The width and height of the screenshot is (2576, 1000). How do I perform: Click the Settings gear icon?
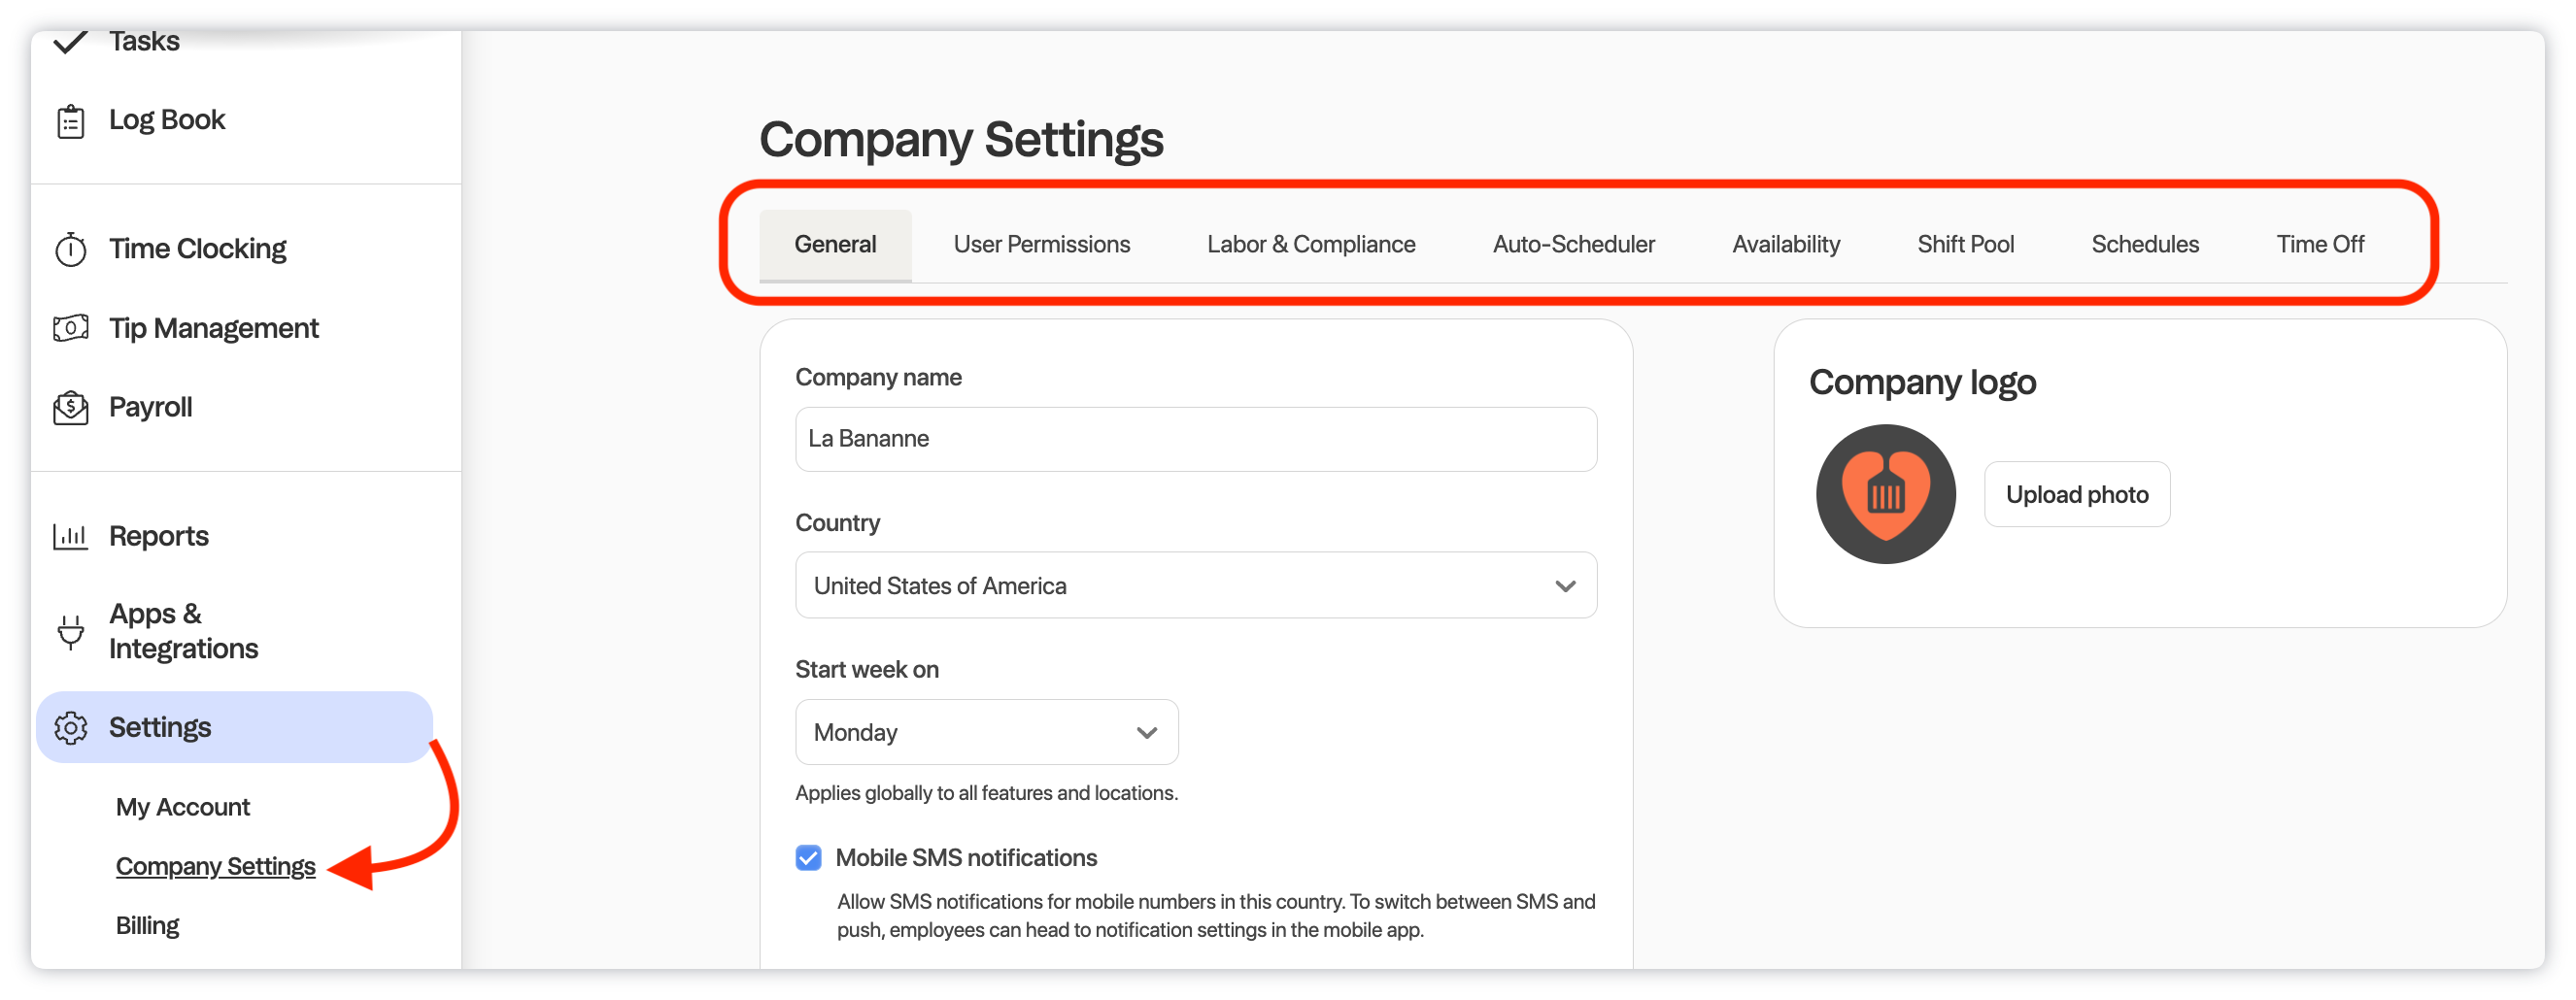[70, 728]
